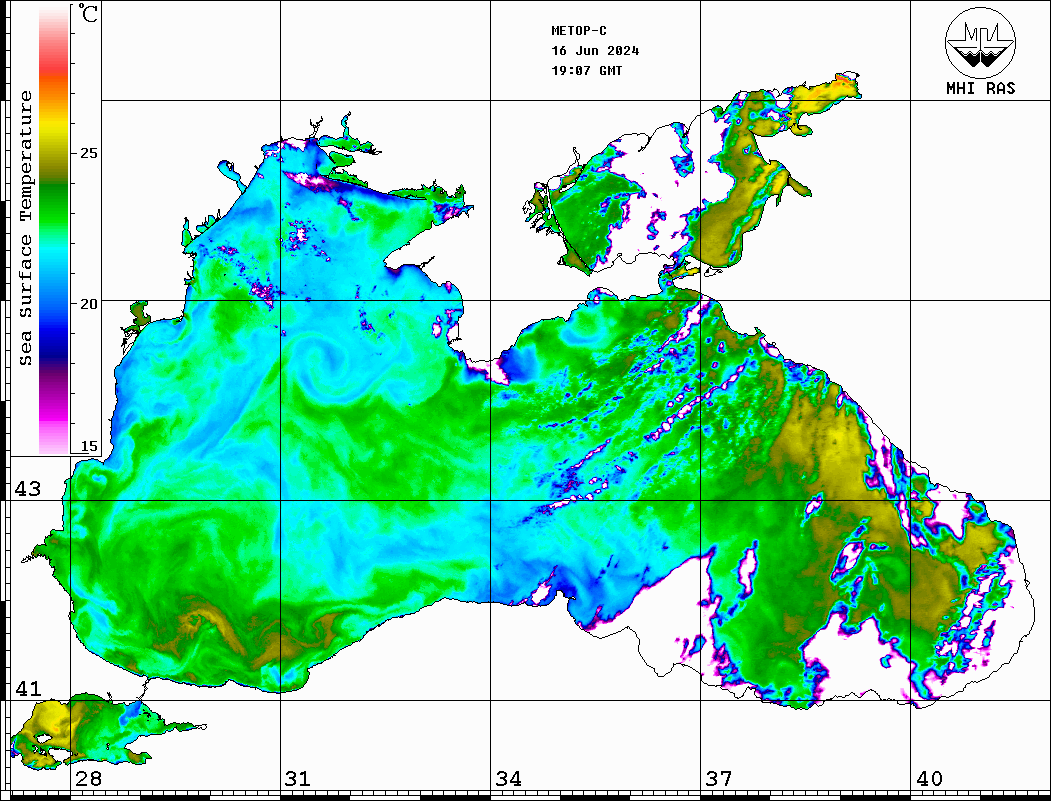The width and height of the screenshot is (1051, 801).
Task: Click longitude label '40'
Action: (x=929, y=779)
